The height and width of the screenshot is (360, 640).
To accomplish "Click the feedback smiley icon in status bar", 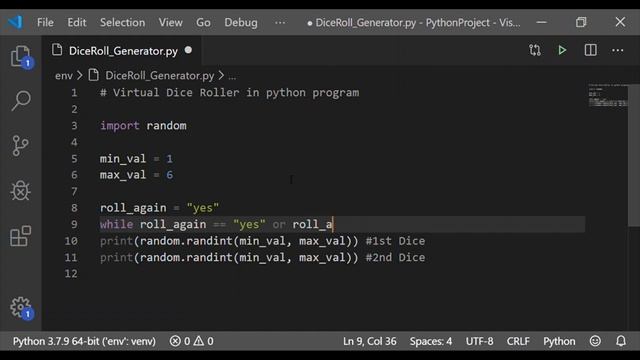I will 595,341.
